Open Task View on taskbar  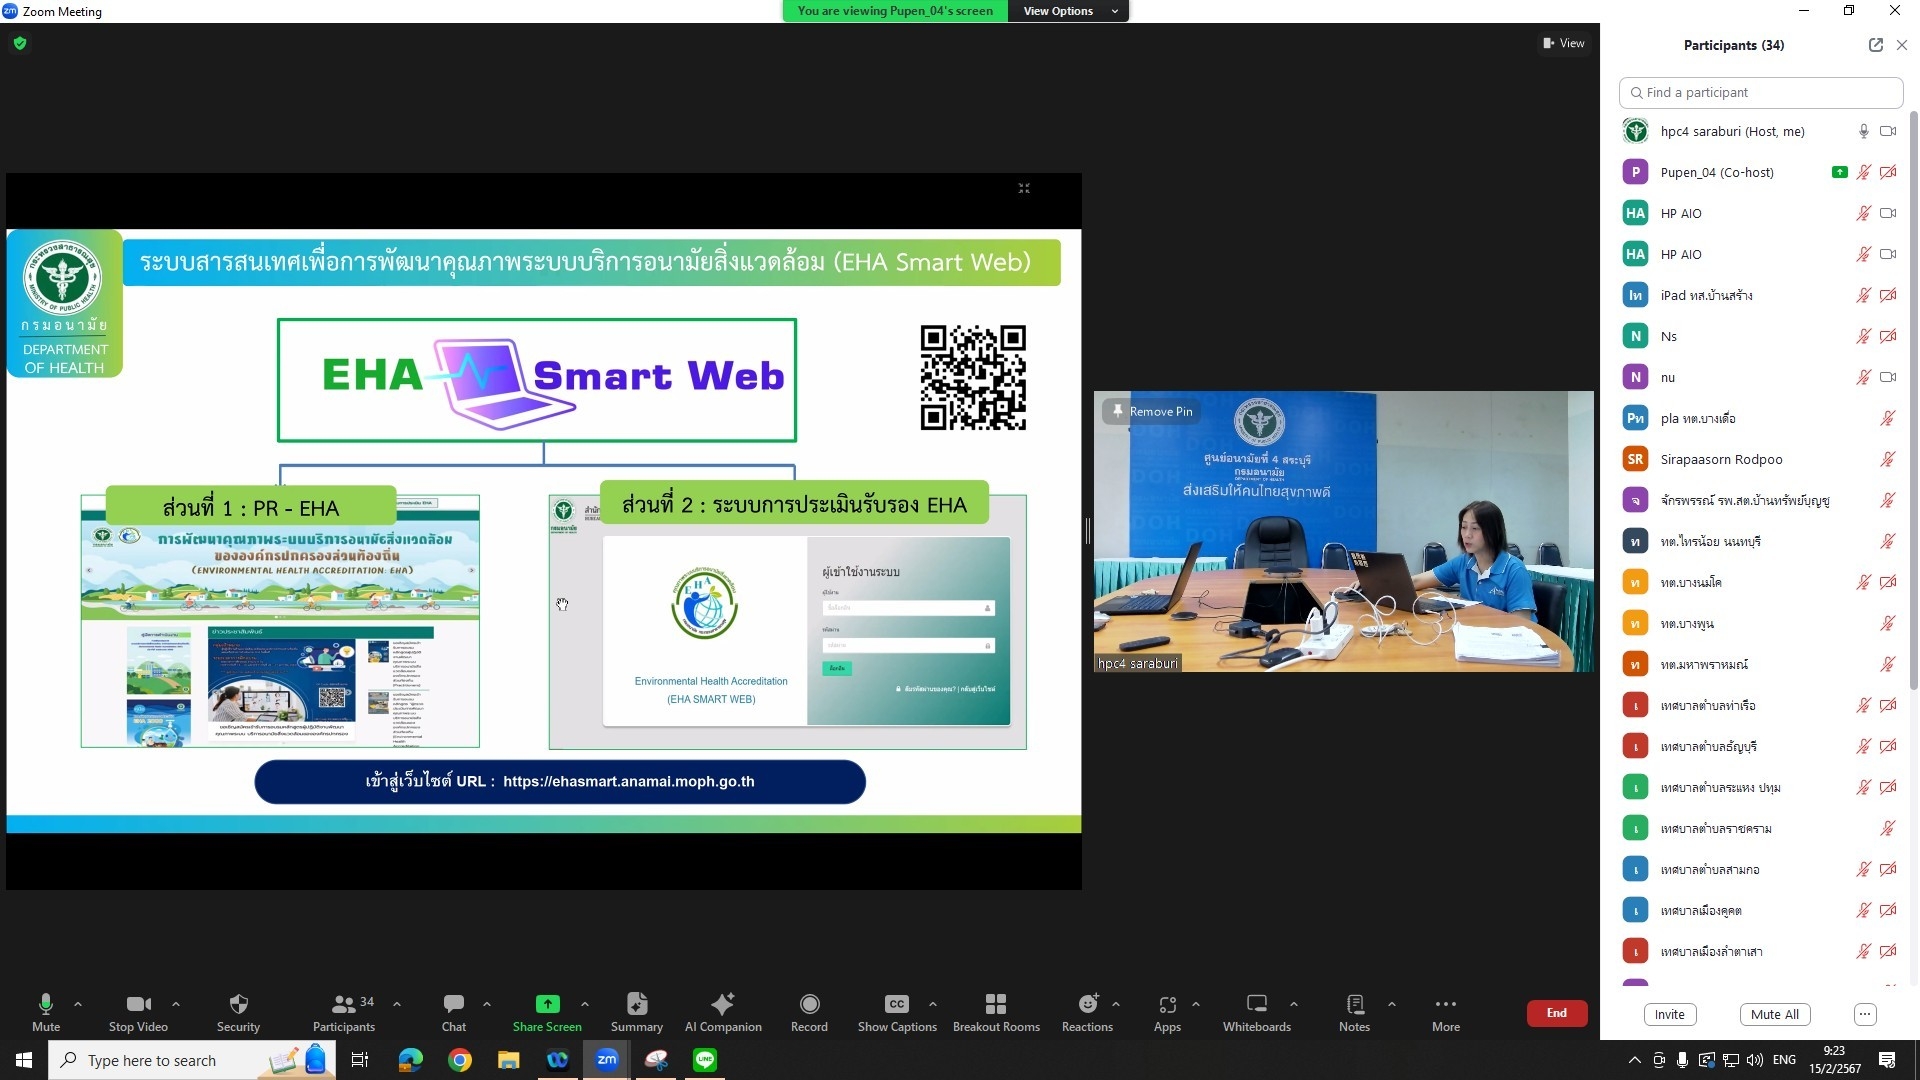point(360,1060)
